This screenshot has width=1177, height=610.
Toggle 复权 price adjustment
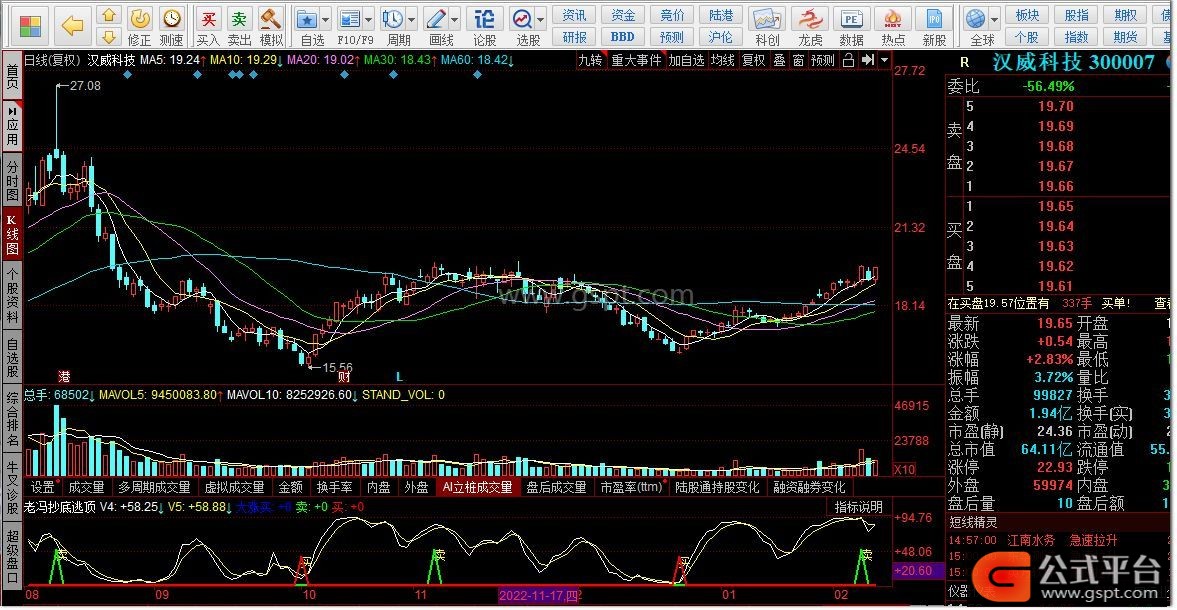[x=753, y=60]
